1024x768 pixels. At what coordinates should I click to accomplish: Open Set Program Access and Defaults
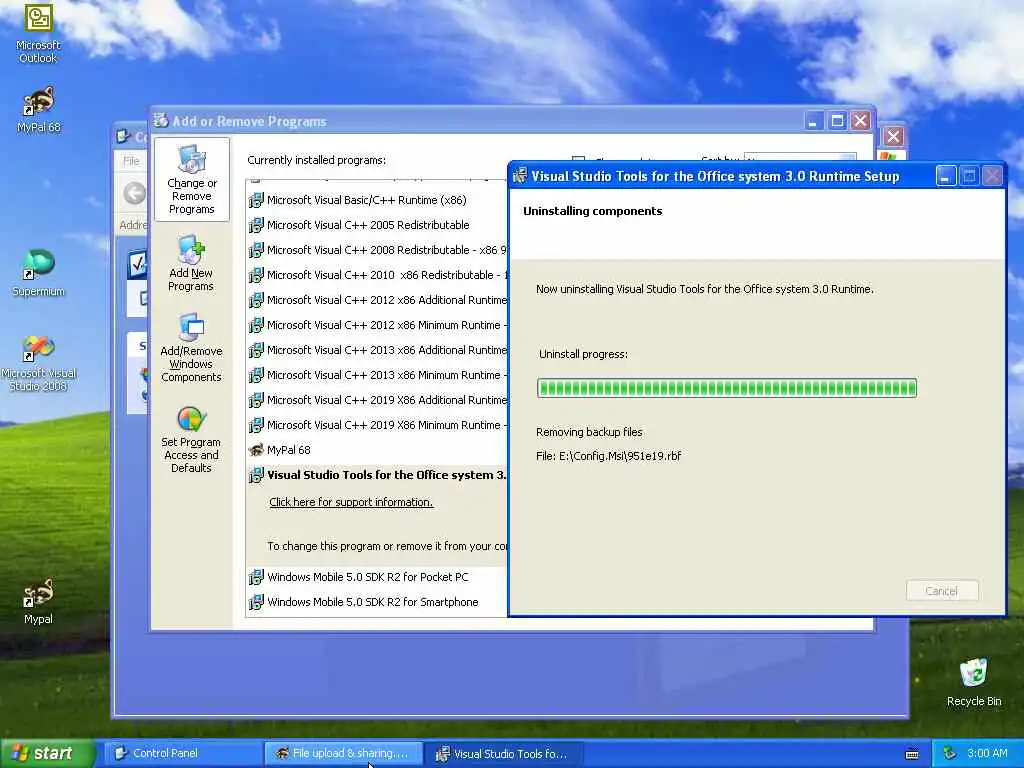coord(191,439)
